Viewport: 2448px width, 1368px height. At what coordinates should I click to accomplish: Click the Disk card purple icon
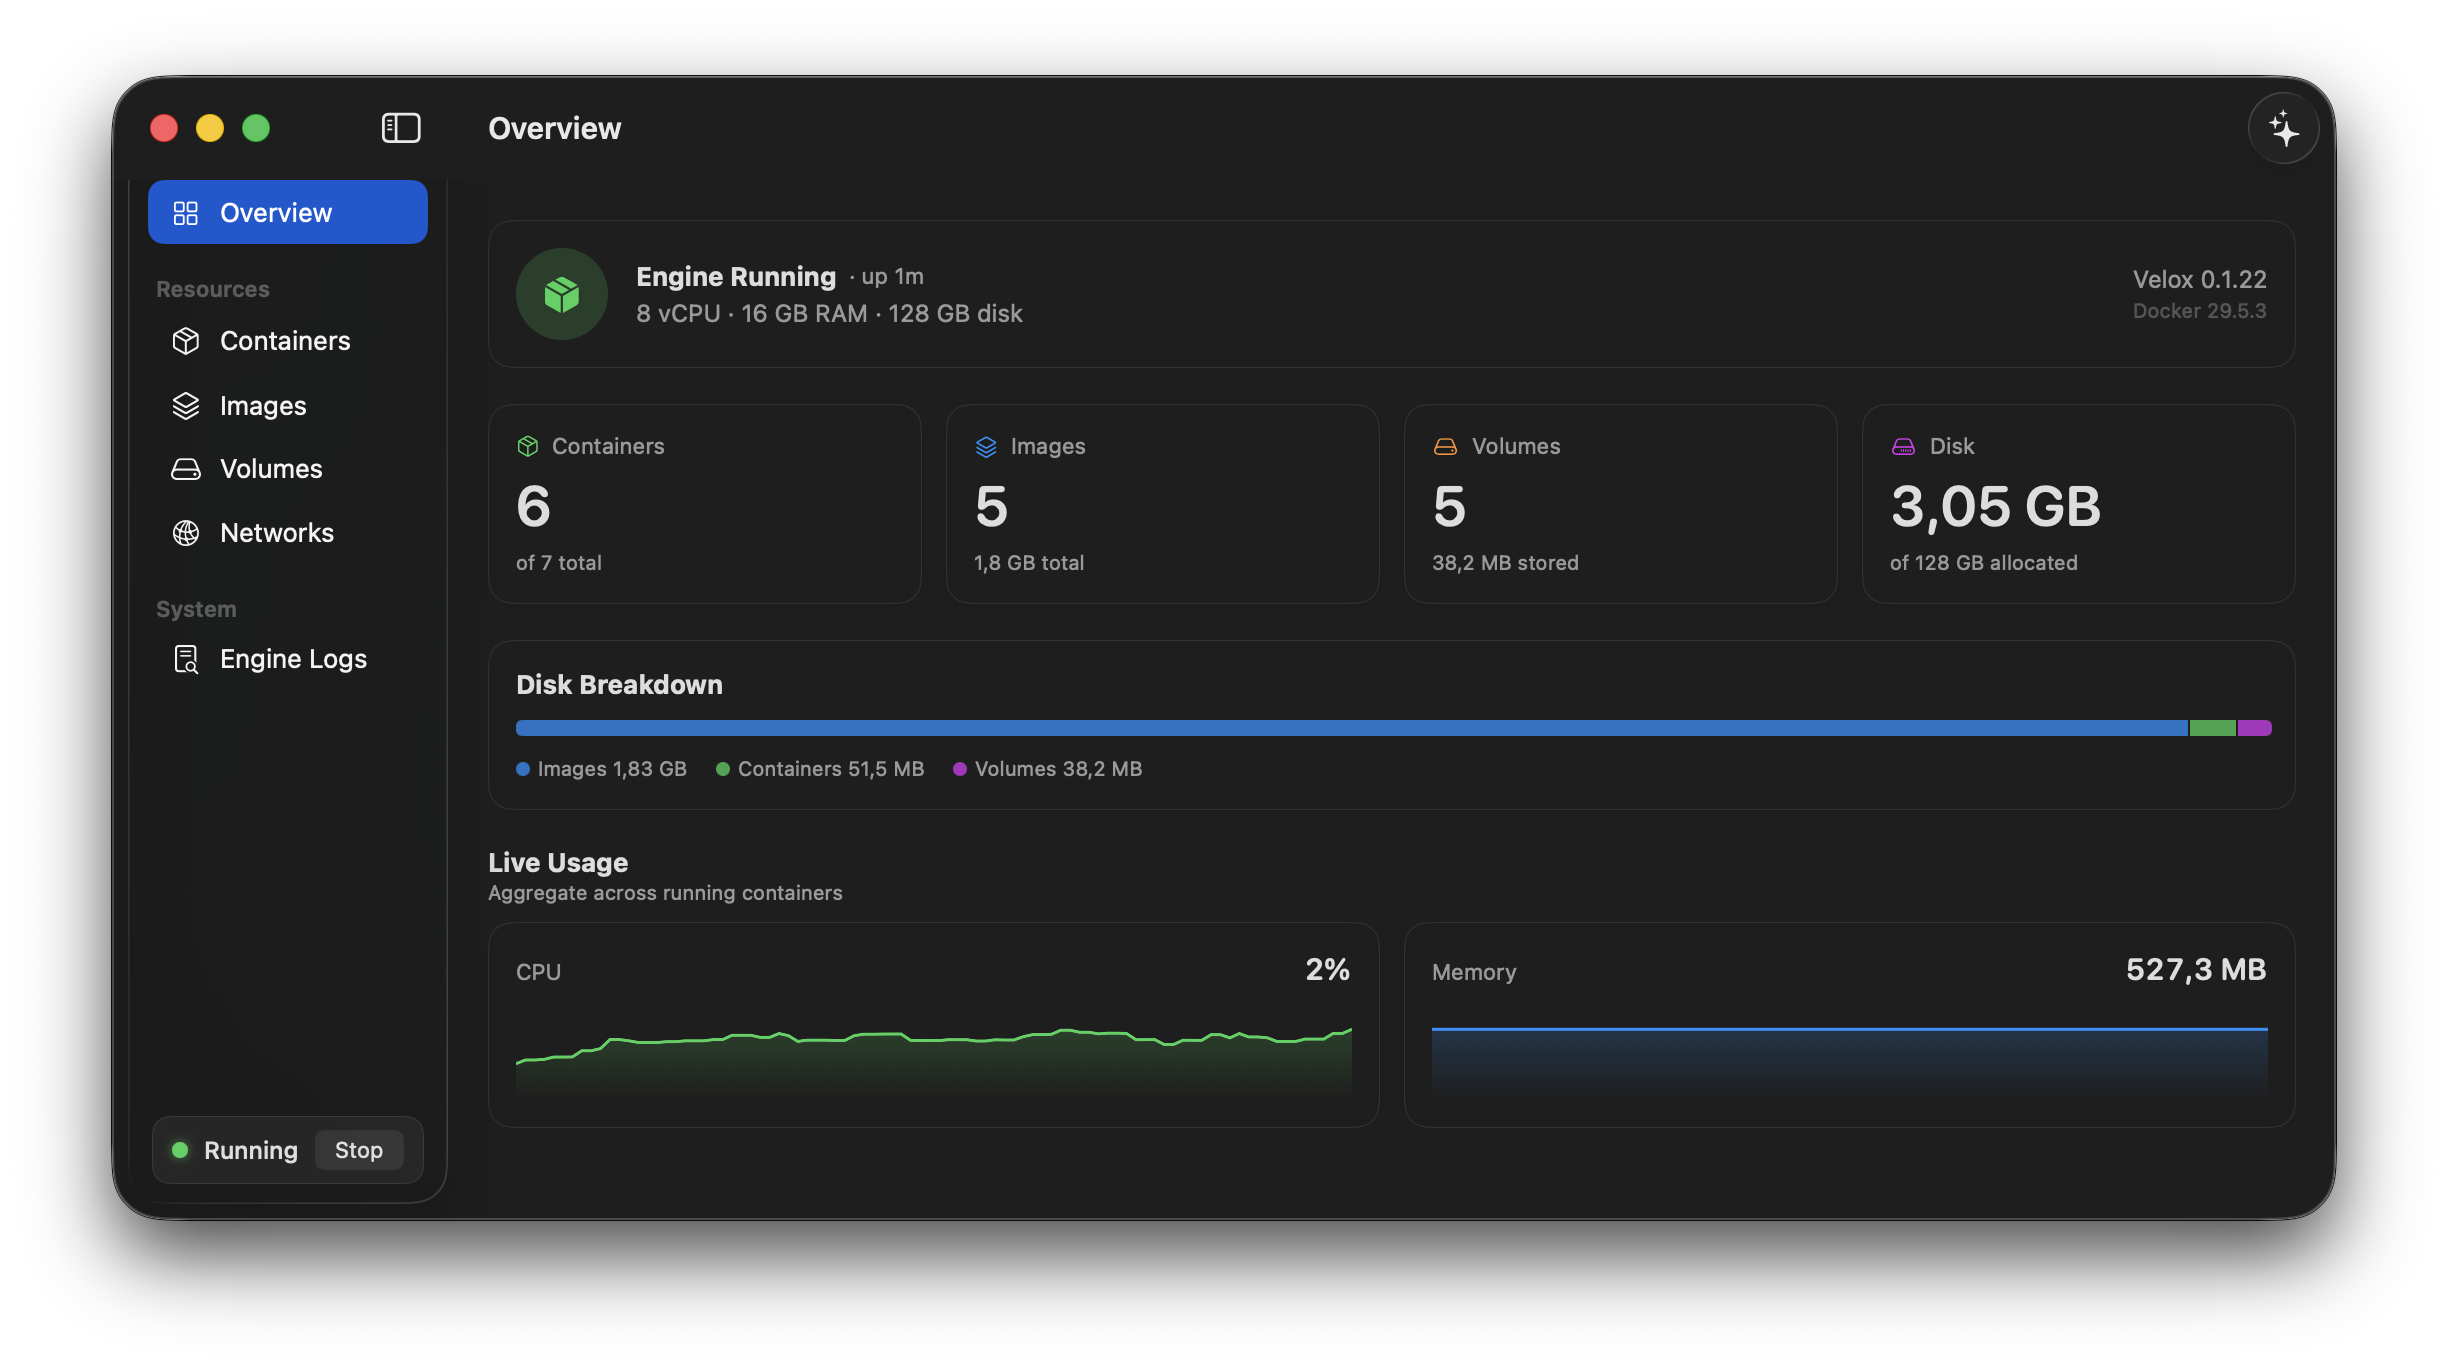1903,446
